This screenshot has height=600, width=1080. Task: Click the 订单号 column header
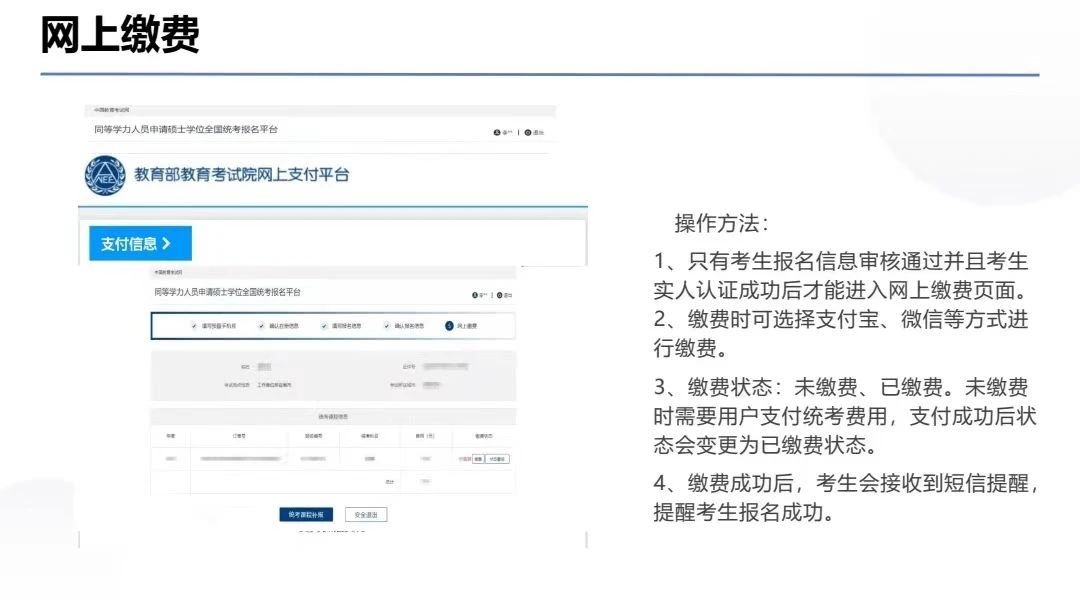pyautogui.click(x=239, y=436)
